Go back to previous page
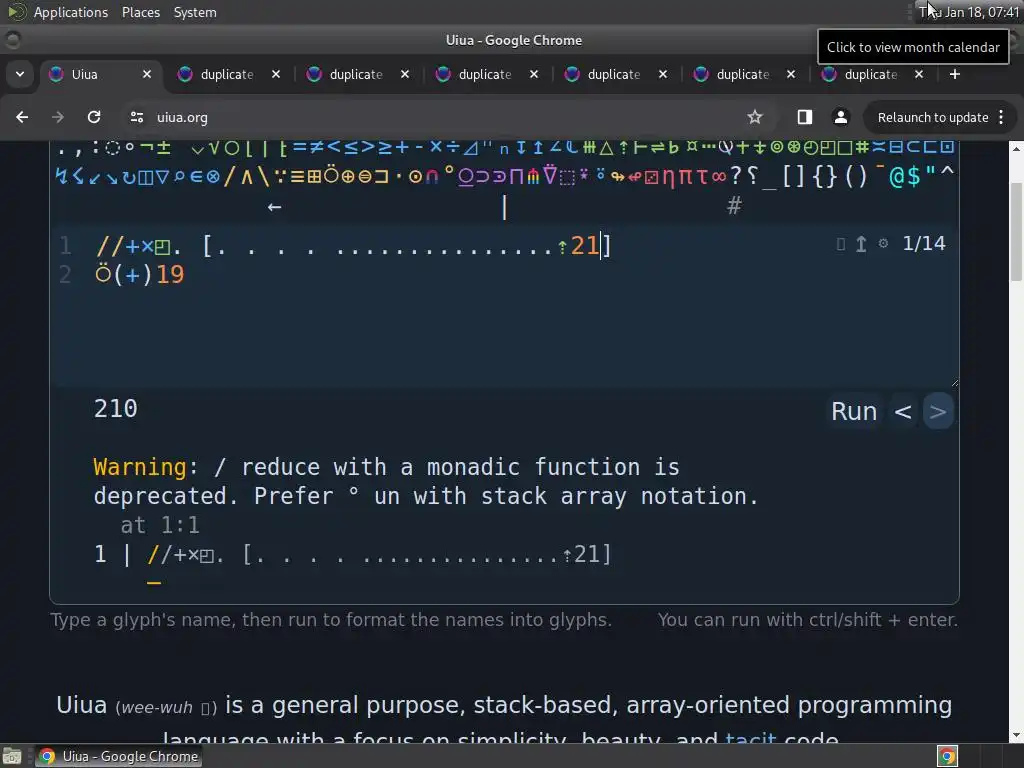This screenshot has height=768, width=1024. (22, 117)
